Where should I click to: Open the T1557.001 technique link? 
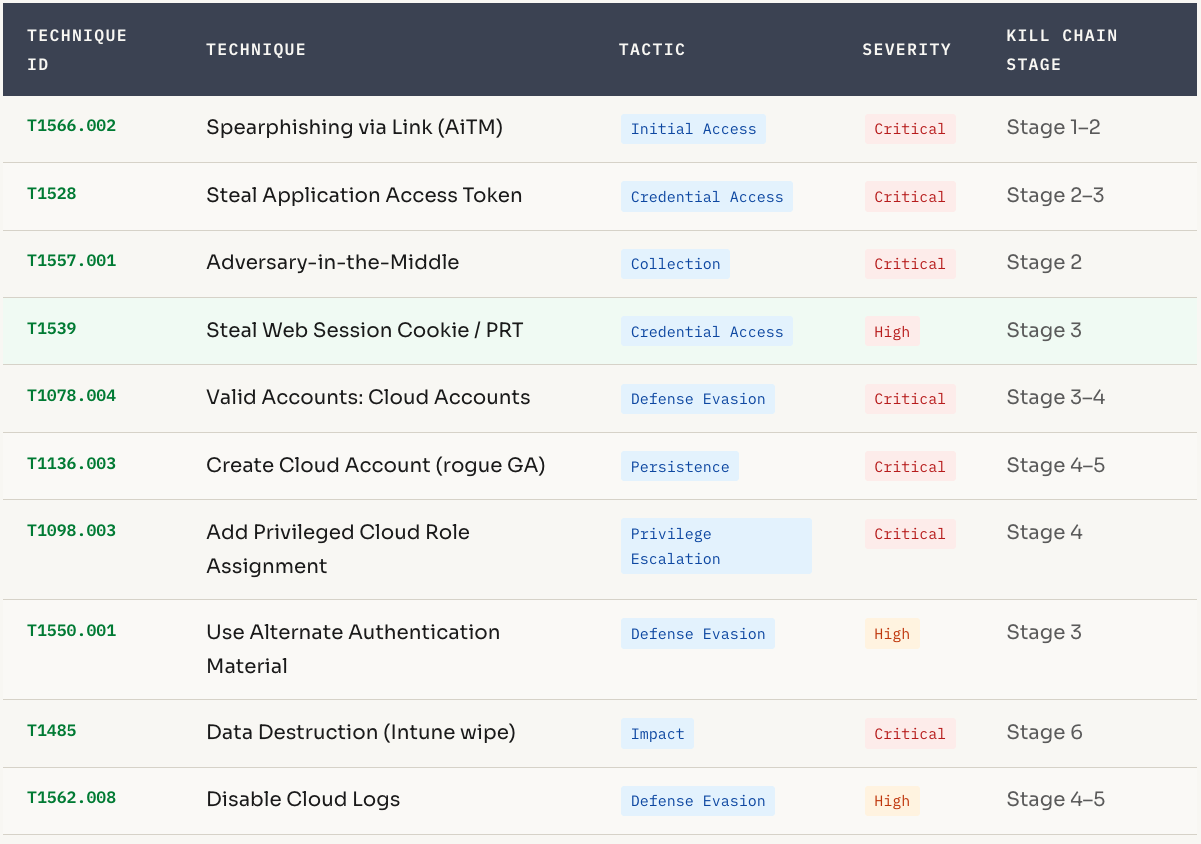[x=71, y=261]
